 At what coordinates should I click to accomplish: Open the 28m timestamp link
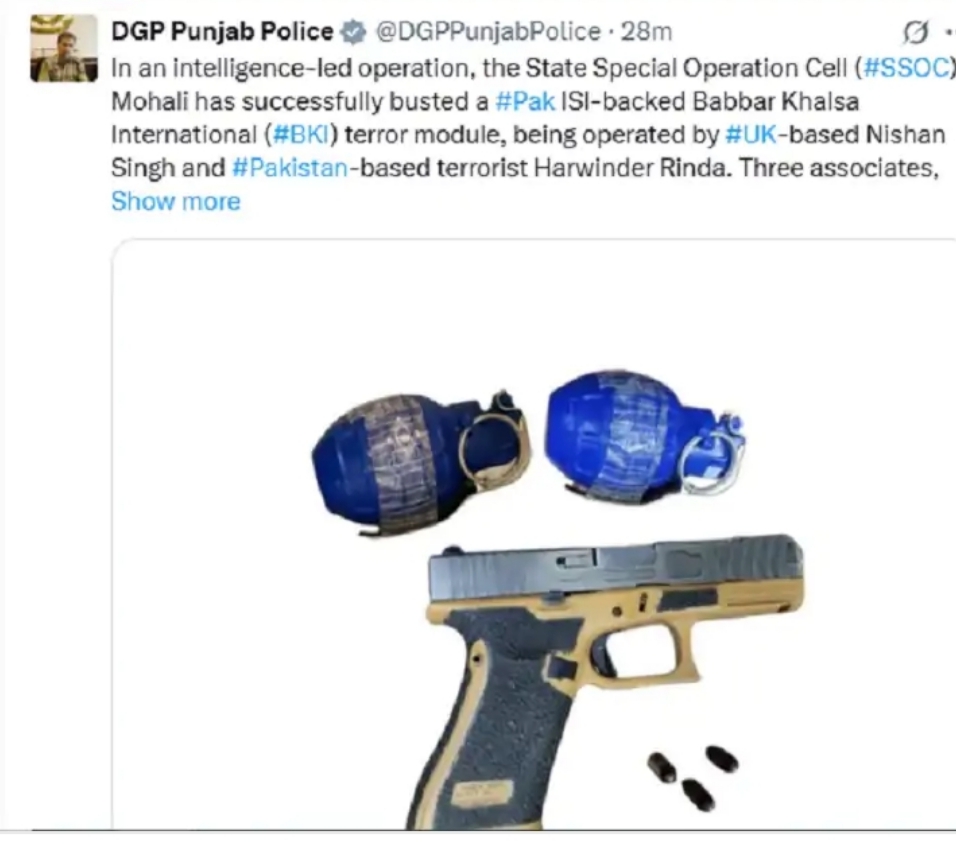tap(646, 32)
